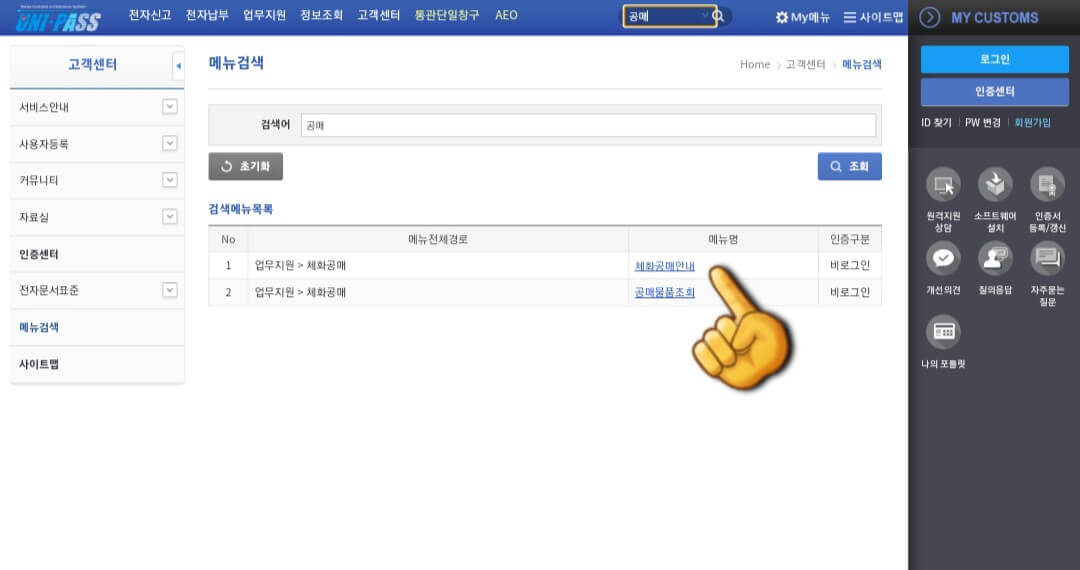This screenshot has height=570, width=1080.
Task: Collapse the 고객센터 sidebar arrow
Action: pos(178,66)
